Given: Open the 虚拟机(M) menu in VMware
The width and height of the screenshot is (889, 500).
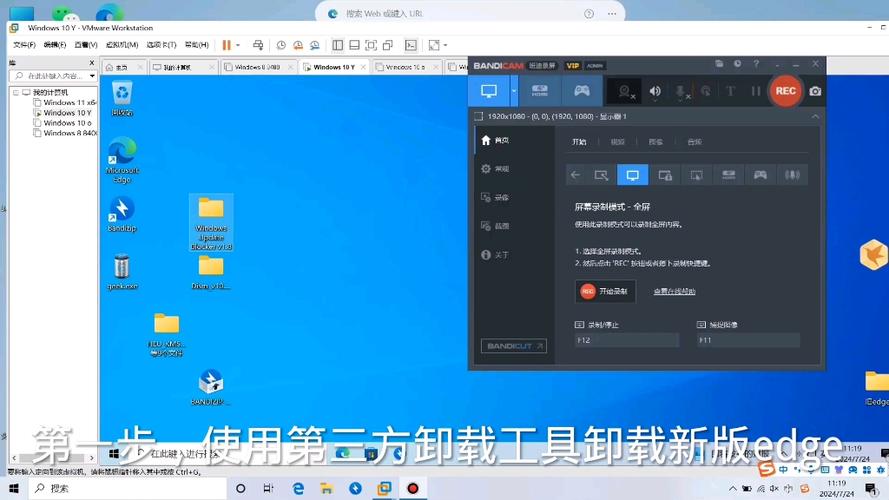Looking at the screenshot, I should pos(122,45).
